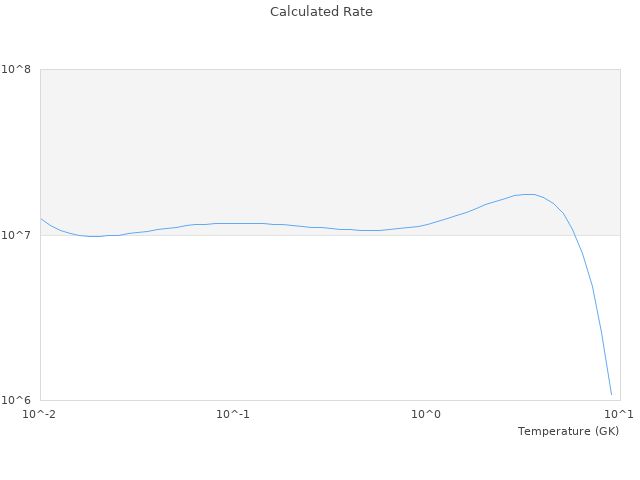Image resolution: width=640 pixels, height=480 pixels.
Task: Click the curve directly above the 10^-1 label
Action: point(233,223)
